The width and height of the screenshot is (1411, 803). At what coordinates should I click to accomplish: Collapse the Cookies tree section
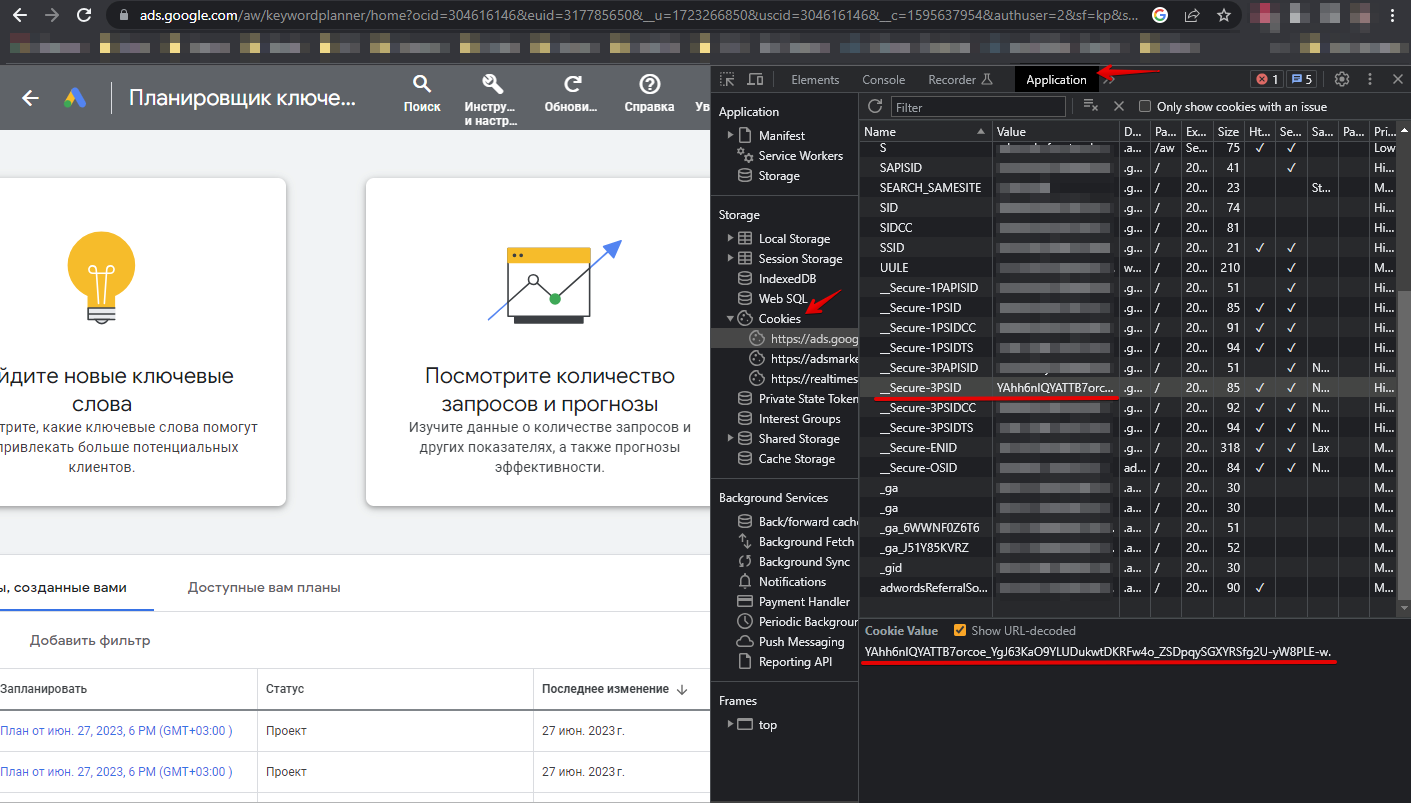click(x=731, y=319)
